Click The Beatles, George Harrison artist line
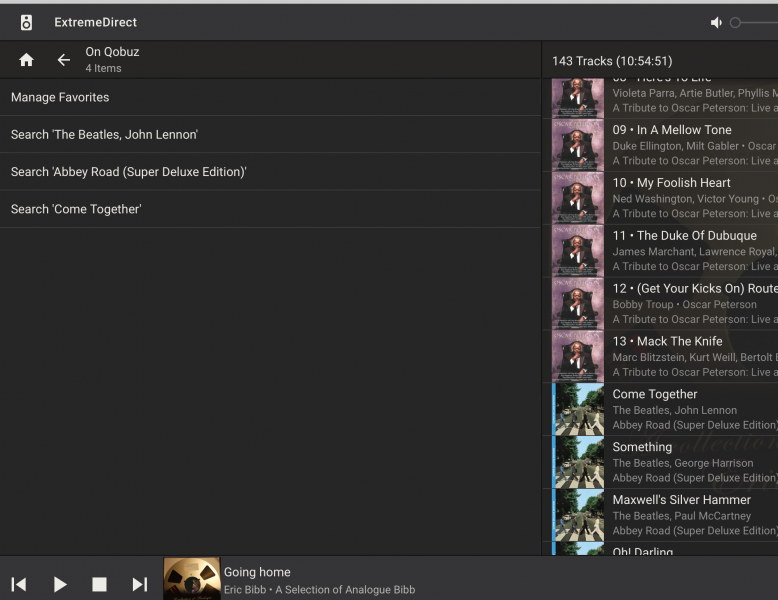Viewport: 778px width, 600px height. coord(683,463)
